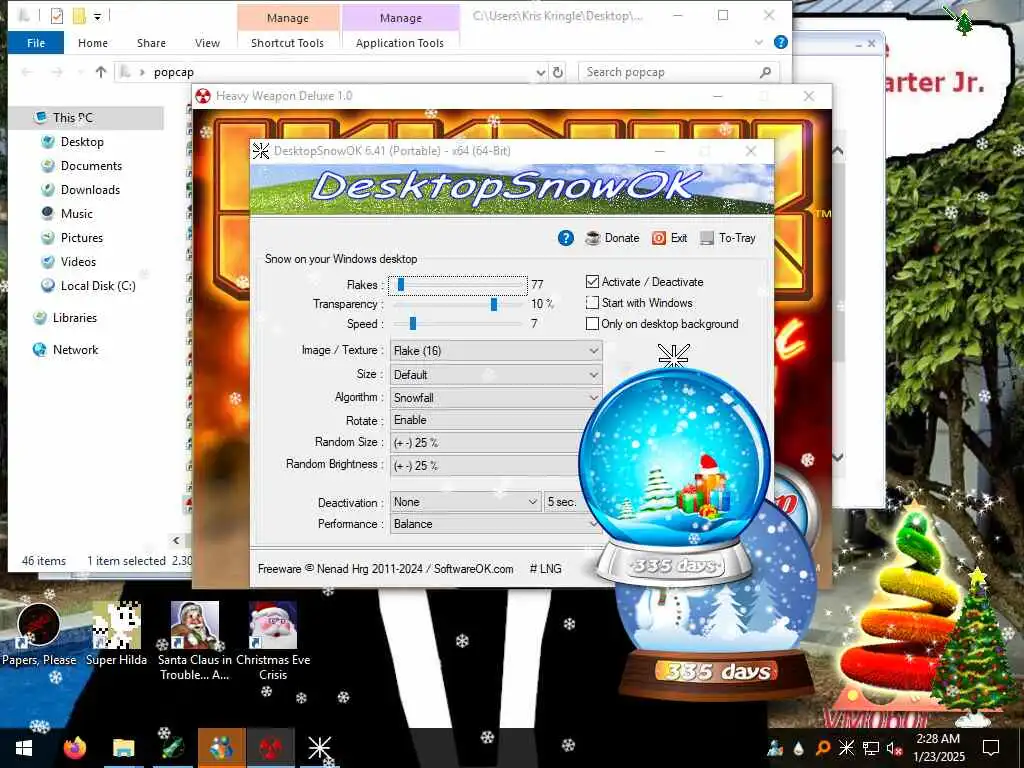Open File Explorer from the taskbar
This screenshot has width=1024, height=768.
[123, 748]
